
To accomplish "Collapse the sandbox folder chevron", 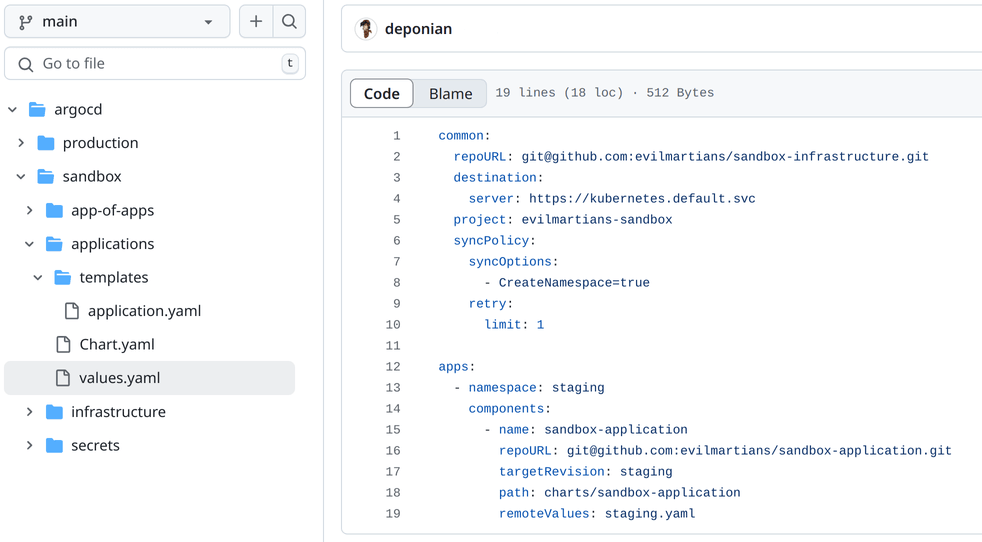I will (21, 177).
